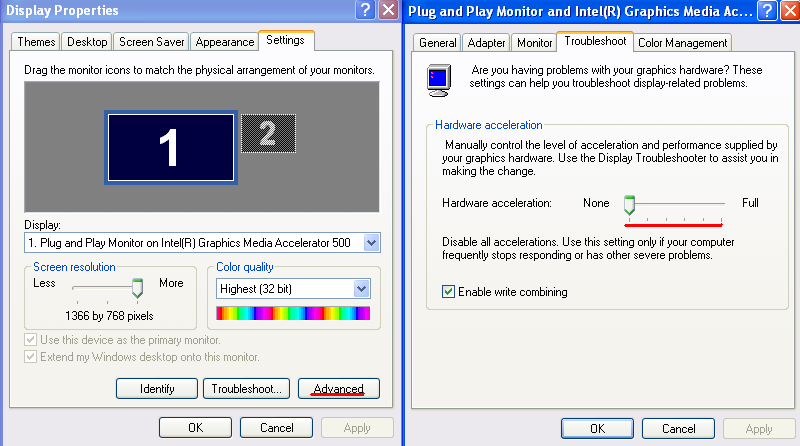This screenshot has height=446, width=800.
Task: Click the 'None' label of acceleration slider
Action: pyautogui.click(x=596, y=203)
